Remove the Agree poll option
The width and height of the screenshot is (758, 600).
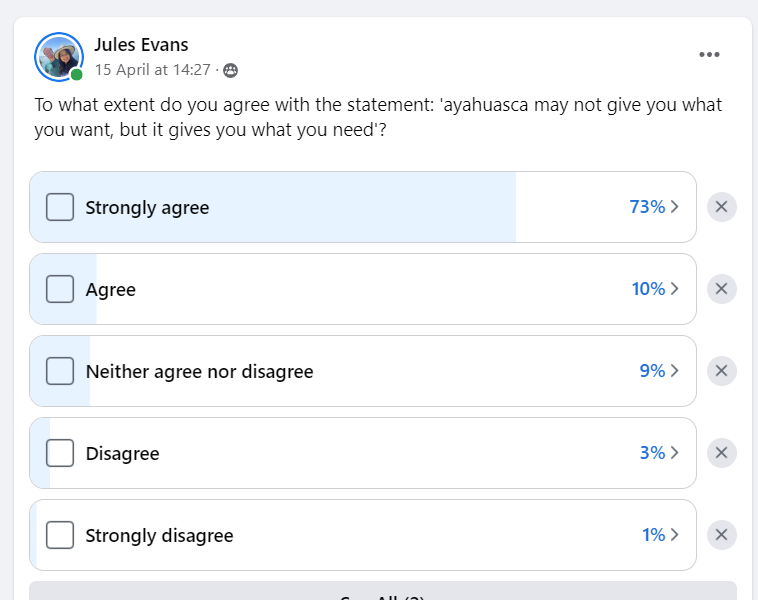[721, 289]
